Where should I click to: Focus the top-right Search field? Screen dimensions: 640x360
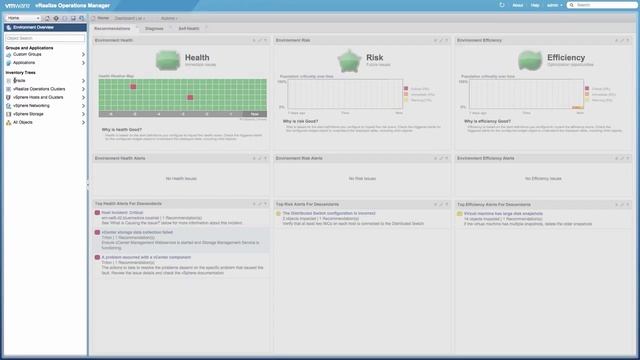click(602, 5)
